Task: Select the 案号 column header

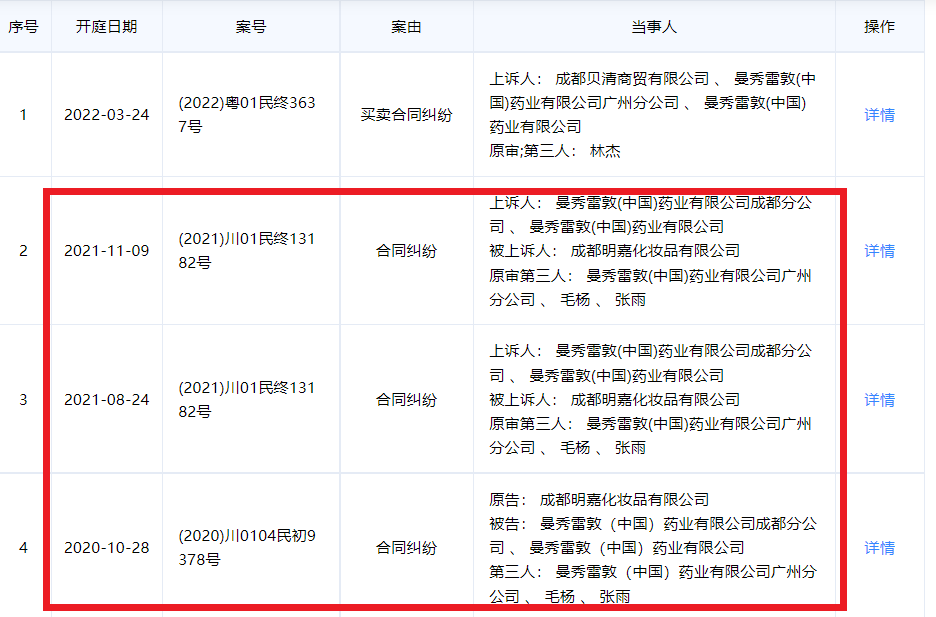Action: 251,27
